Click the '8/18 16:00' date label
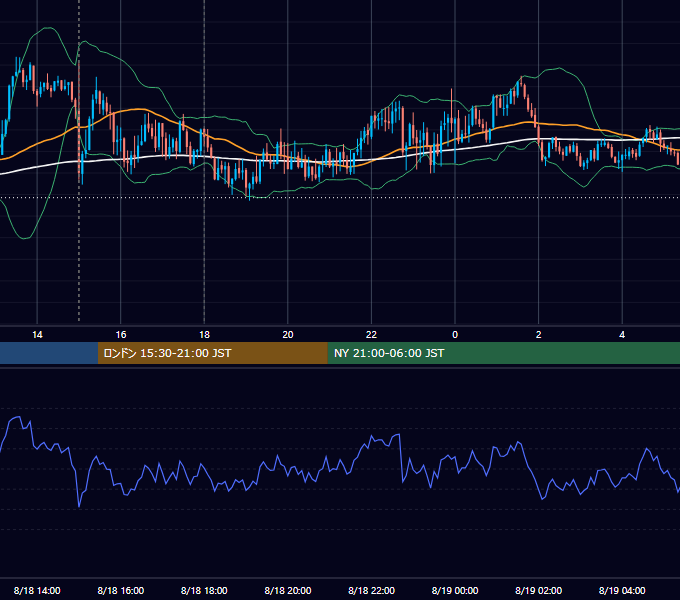This screenshot has width=680, height=600. coord(121,590)
